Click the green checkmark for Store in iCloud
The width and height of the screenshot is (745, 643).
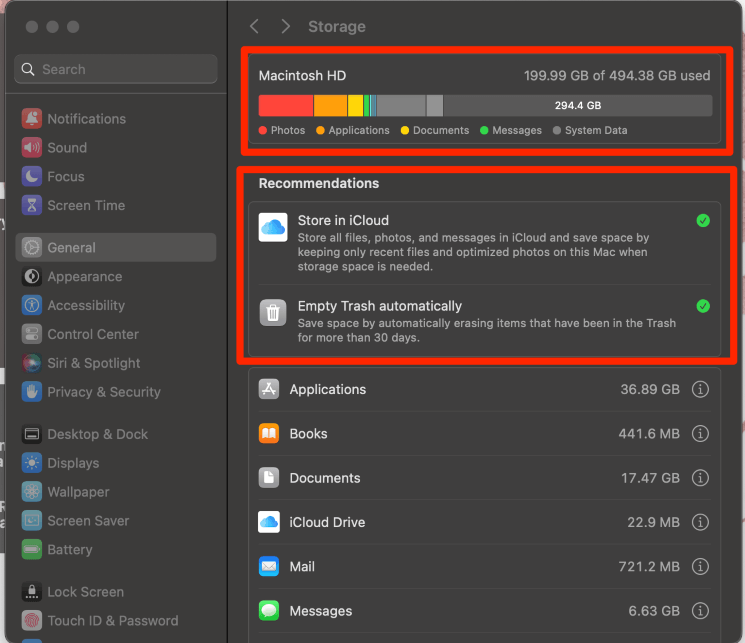click(703, 221)
